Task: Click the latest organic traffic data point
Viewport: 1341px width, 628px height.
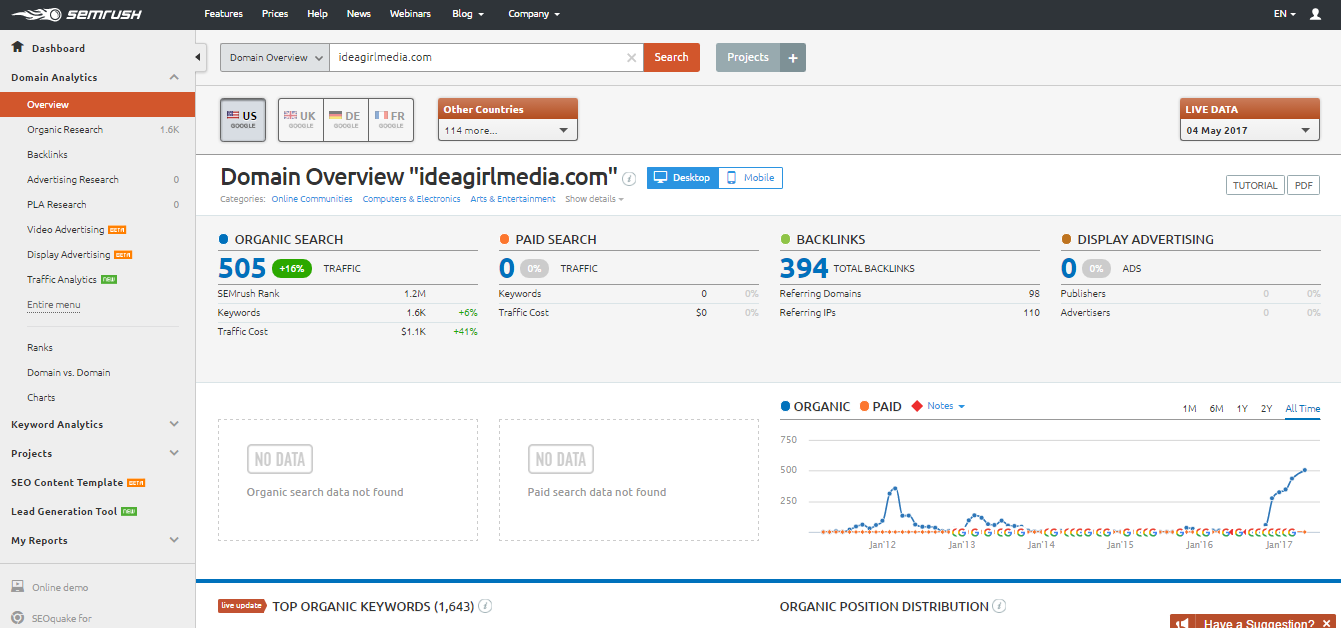Action: click(x=1305, y=470)
